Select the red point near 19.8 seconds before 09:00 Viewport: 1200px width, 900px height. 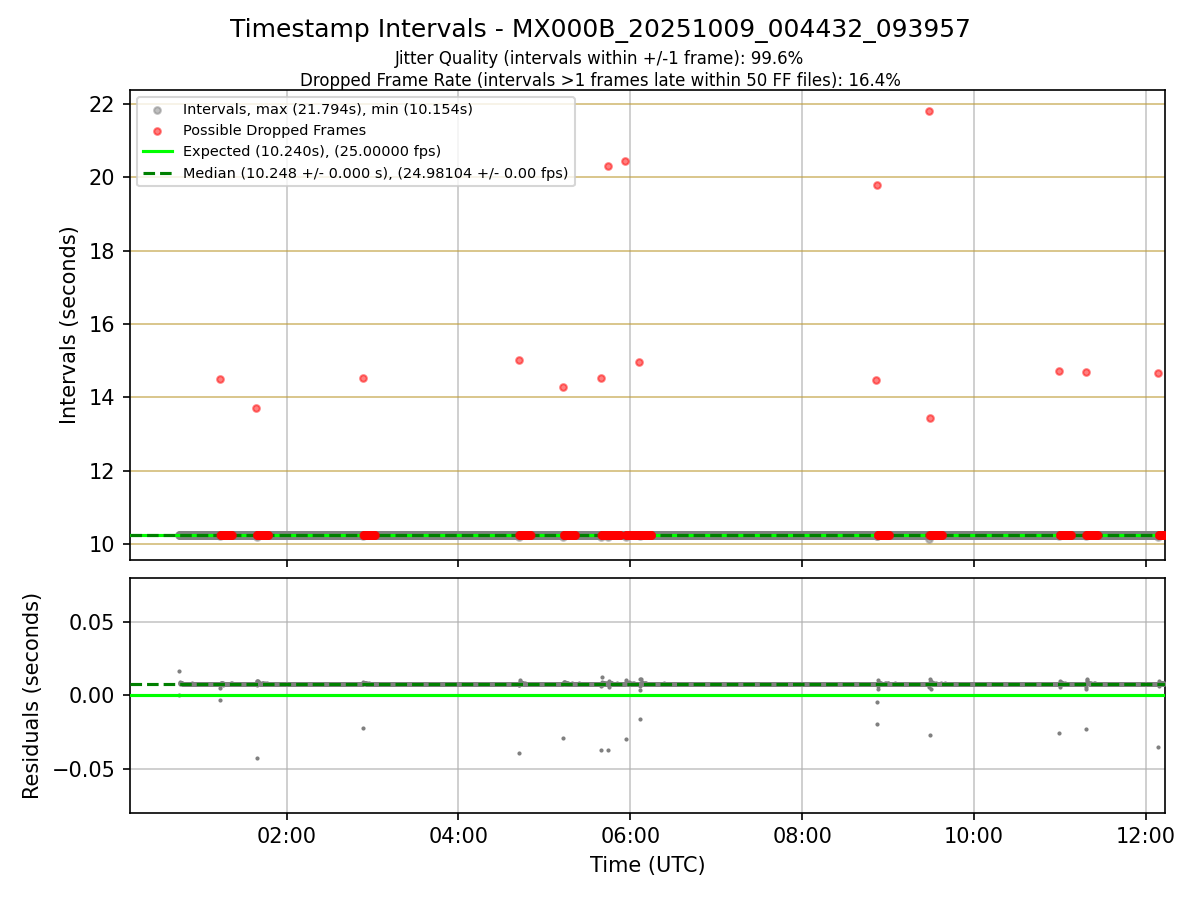(x=877, y=185)
